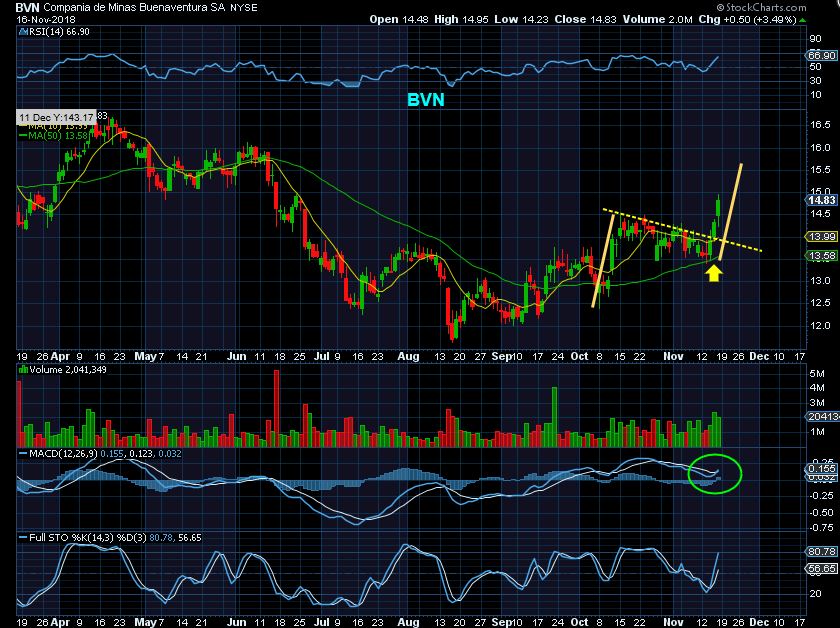Image resolution: width=840 pixels, height=628 pixels.
Task: Click the volume legend bar icon
Action: [23, 370]
